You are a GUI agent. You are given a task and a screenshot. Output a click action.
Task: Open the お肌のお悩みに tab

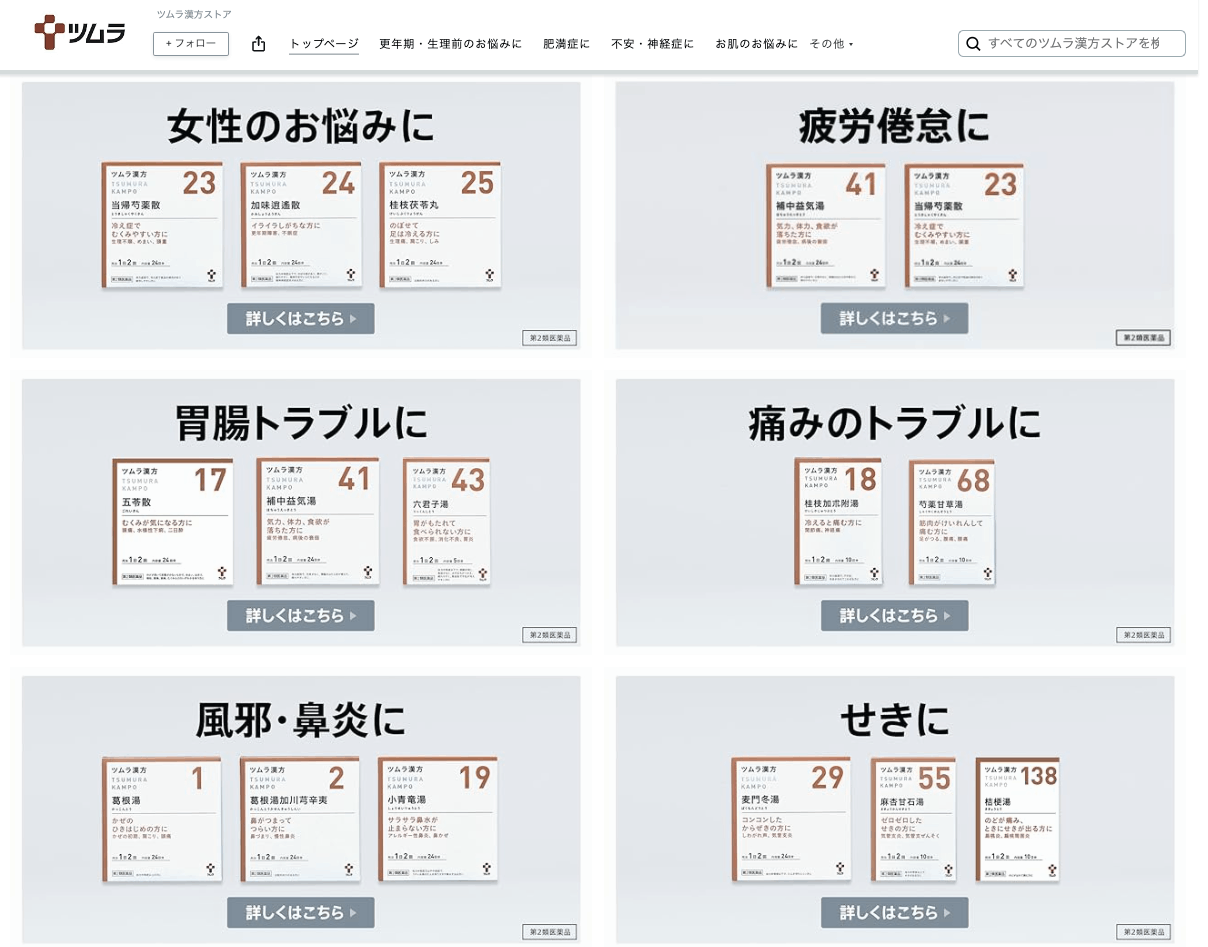tap(756, 44)
